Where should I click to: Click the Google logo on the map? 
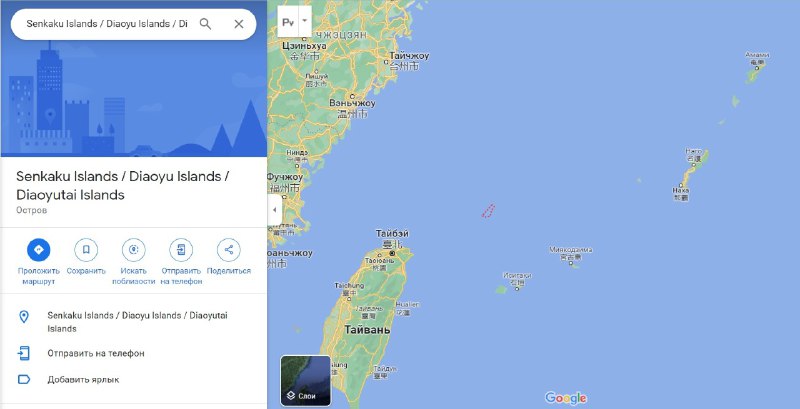(565, 398)
